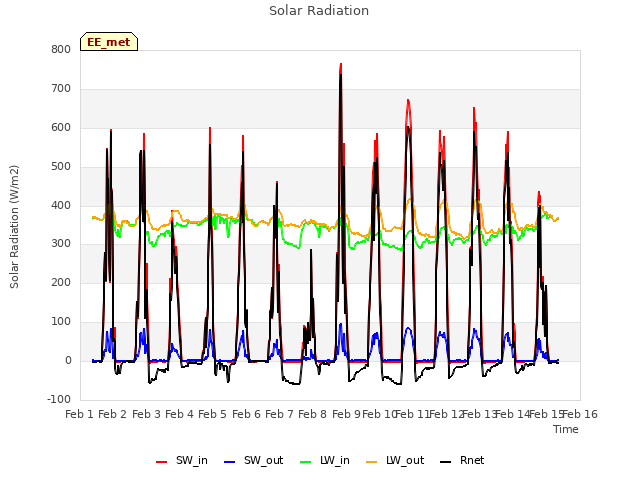The height and width of the screenshot is (480, 640).
Task: Toggle the LW_out legend entry
Action: pyautogui.click(x=395, y=461)
